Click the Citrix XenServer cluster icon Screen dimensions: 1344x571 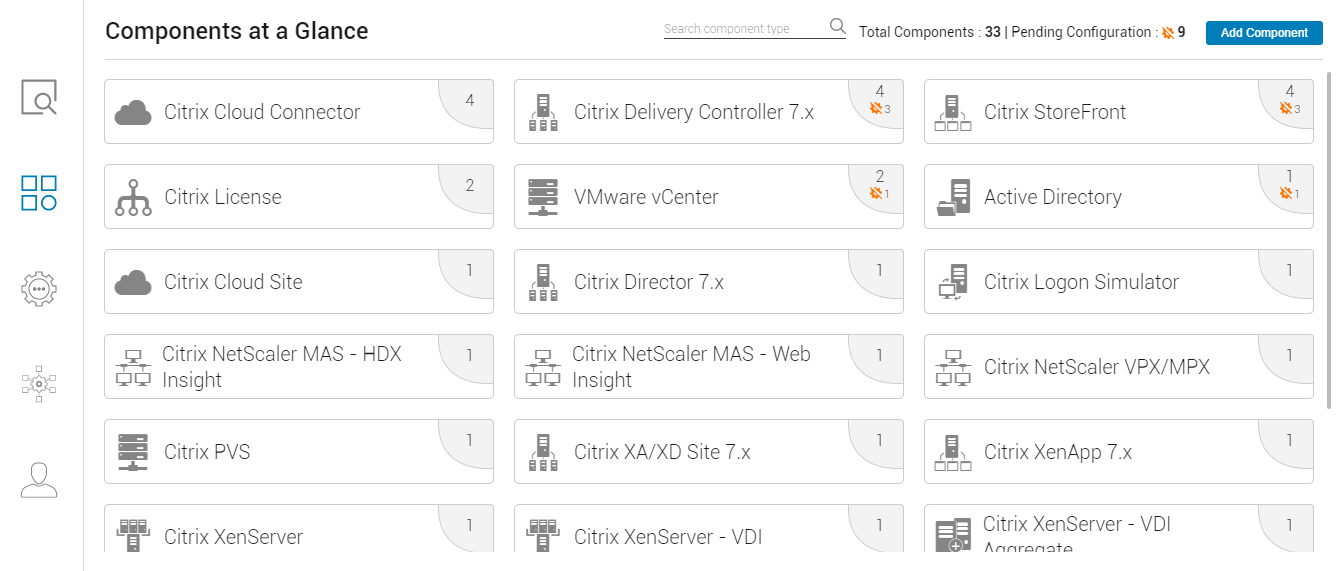coord(133,536)
